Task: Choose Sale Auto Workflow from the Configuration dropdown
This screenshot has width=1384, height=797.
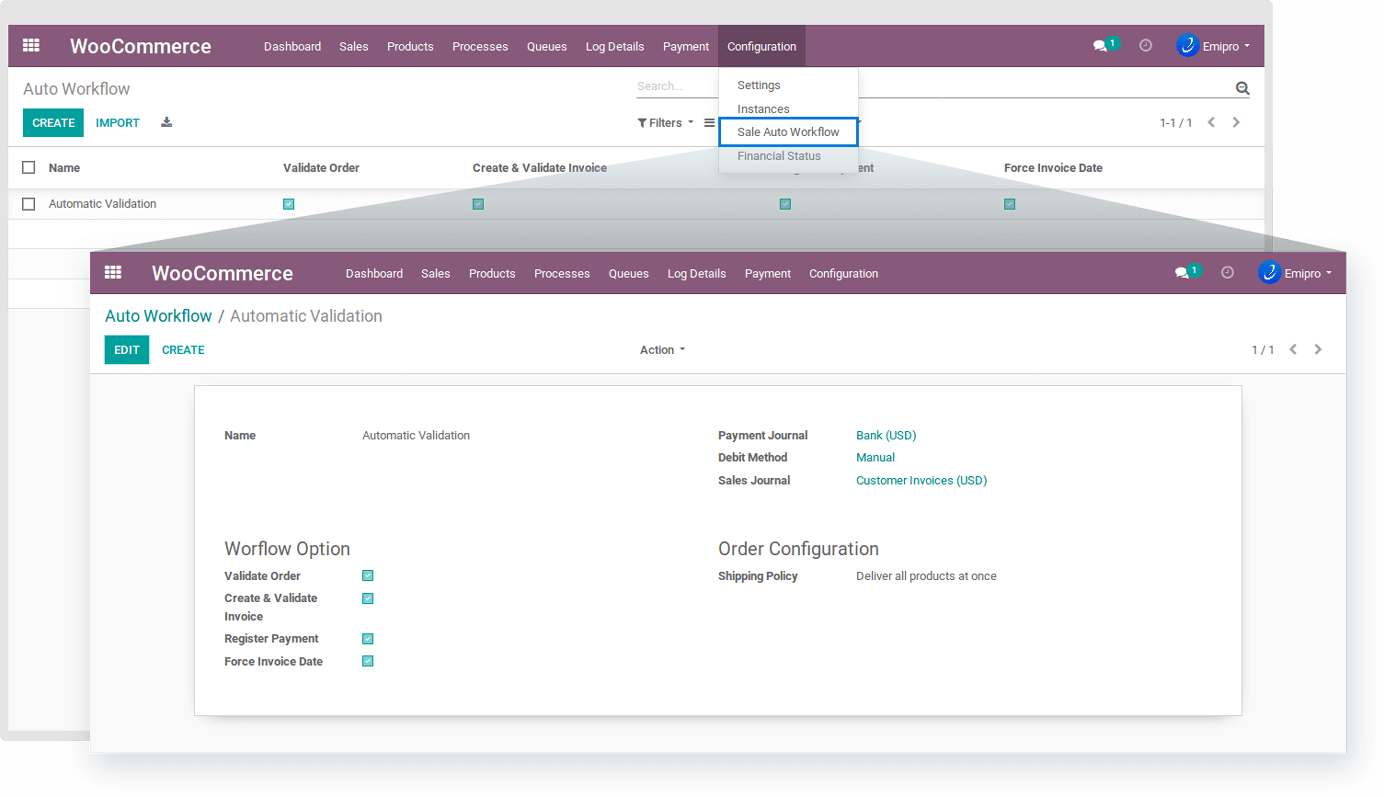Action: (x=788, y=132)
